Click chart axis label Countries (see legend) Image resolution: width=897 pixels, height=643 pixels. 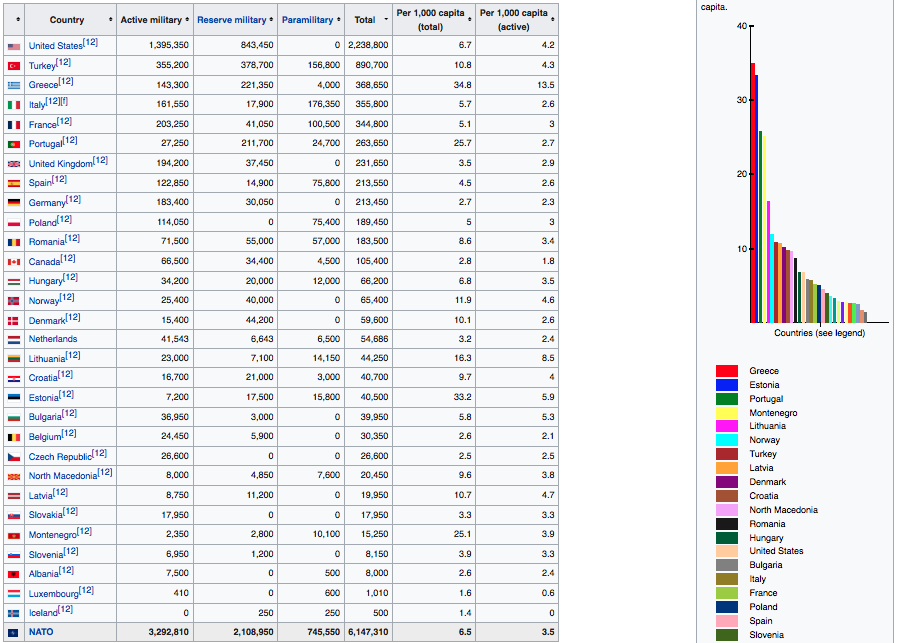[819, 333]
